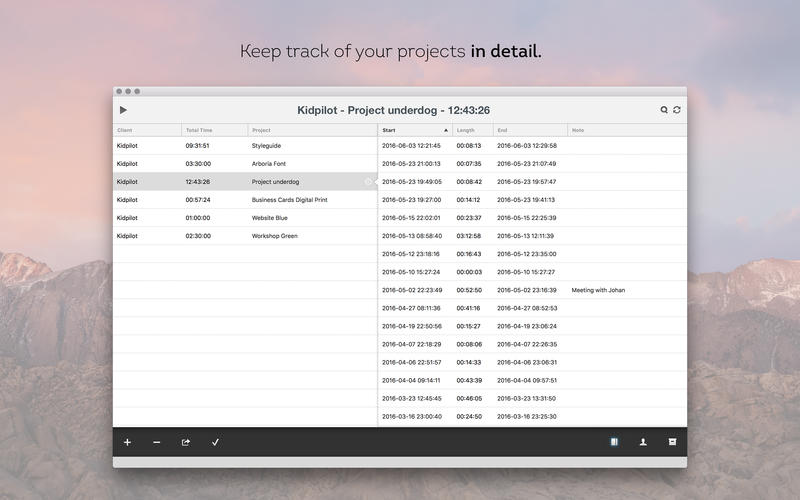Image resolution: width=800 pixels, height=500 pixels.
Task: Select the Arboria Font project row
Action: point(269,164)
